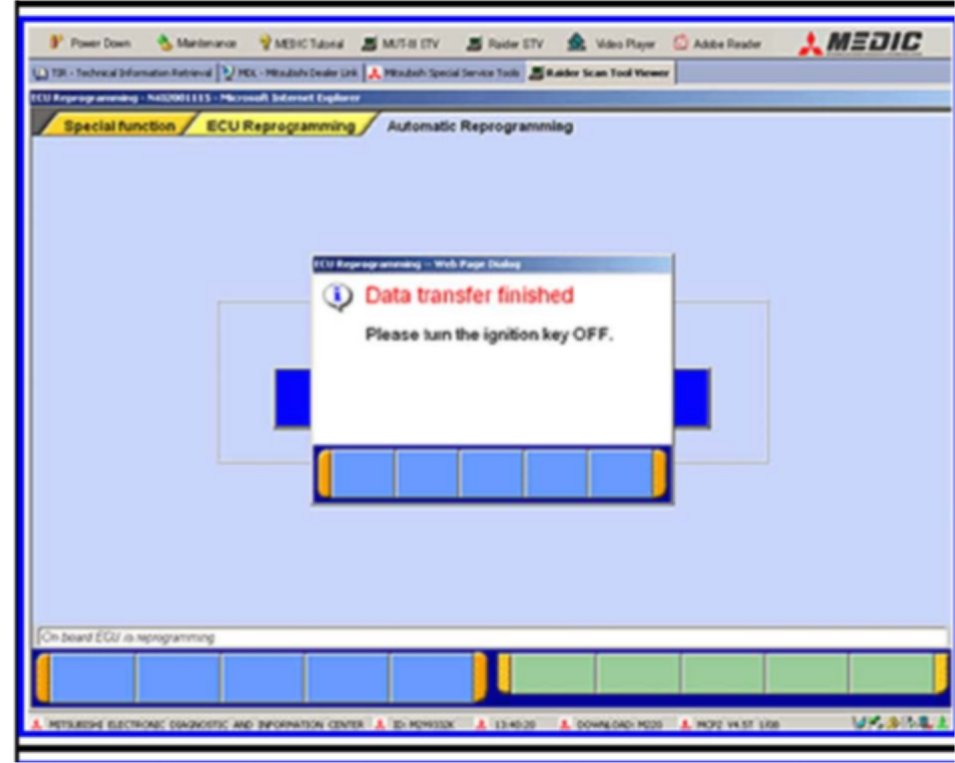Go to ECU Reprogramming breadcrumb
Image resolution: width=955 pixels, height=763 pixels.
[279, 127]
